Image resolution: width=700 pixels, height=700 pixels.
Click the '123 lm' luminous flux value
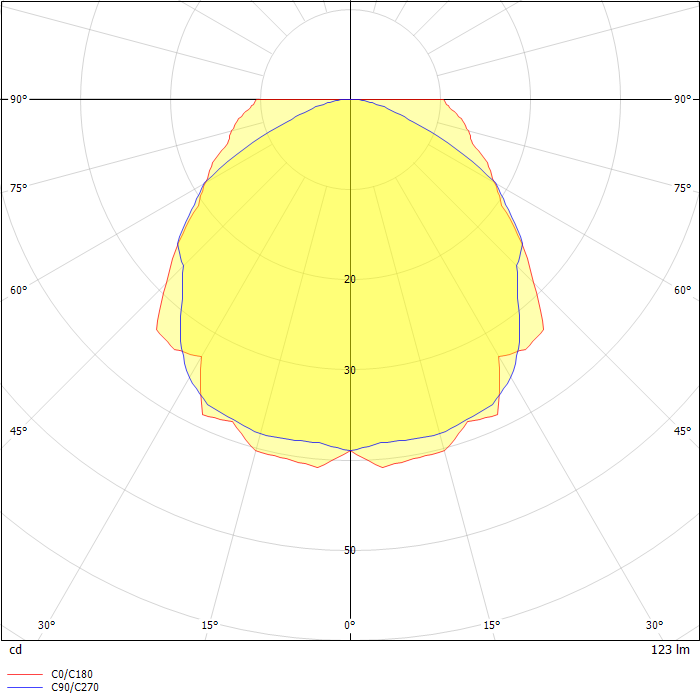point(670,650)
